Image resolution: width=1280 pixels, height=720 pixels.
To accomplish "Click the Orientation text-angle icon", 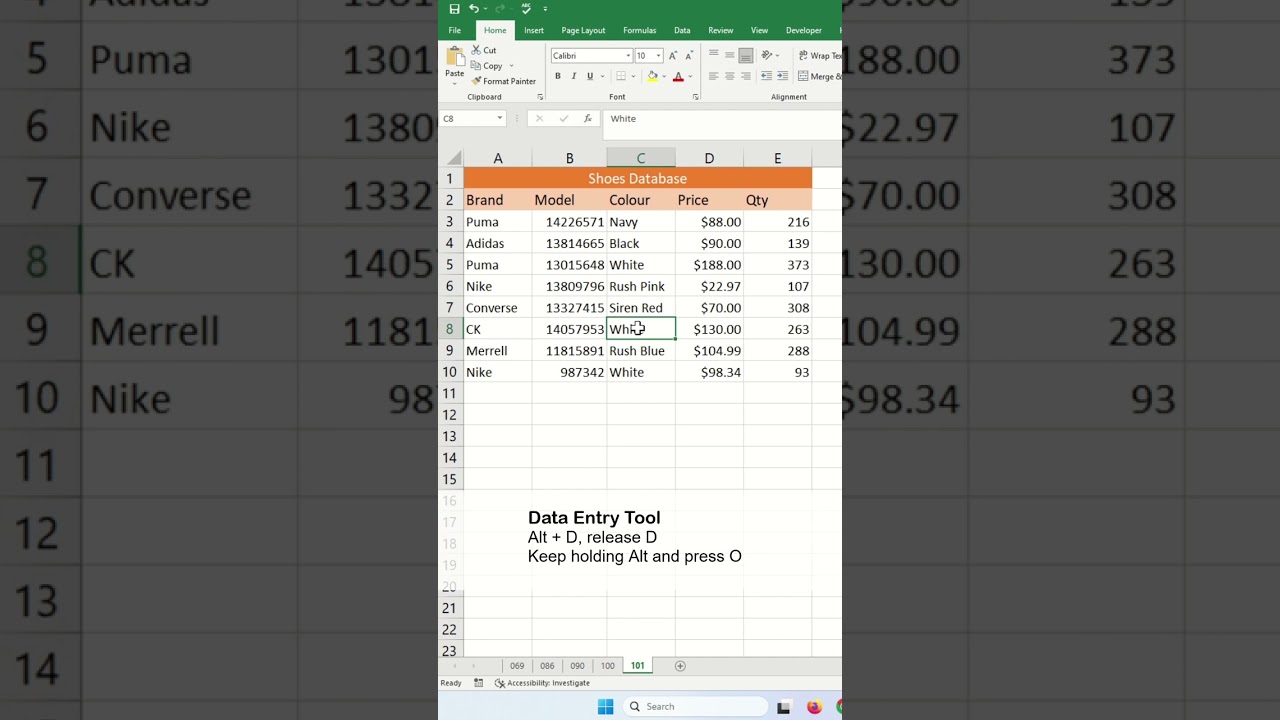I will (x=767, y=56).
